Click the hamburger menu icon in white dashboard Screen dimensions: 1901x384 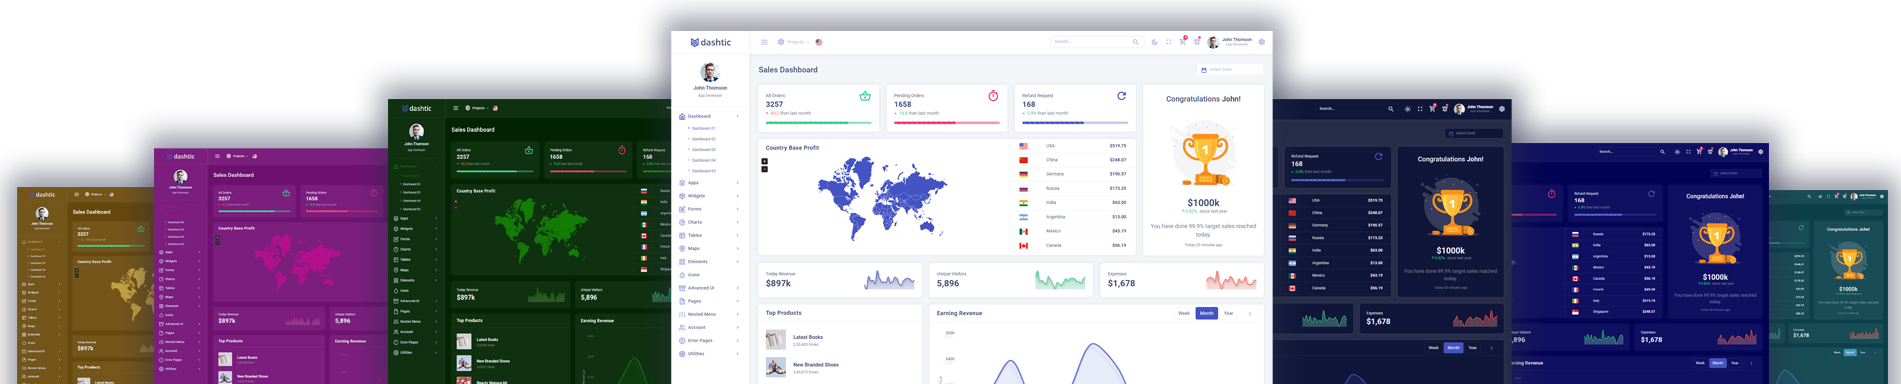(x=764, y=42)
